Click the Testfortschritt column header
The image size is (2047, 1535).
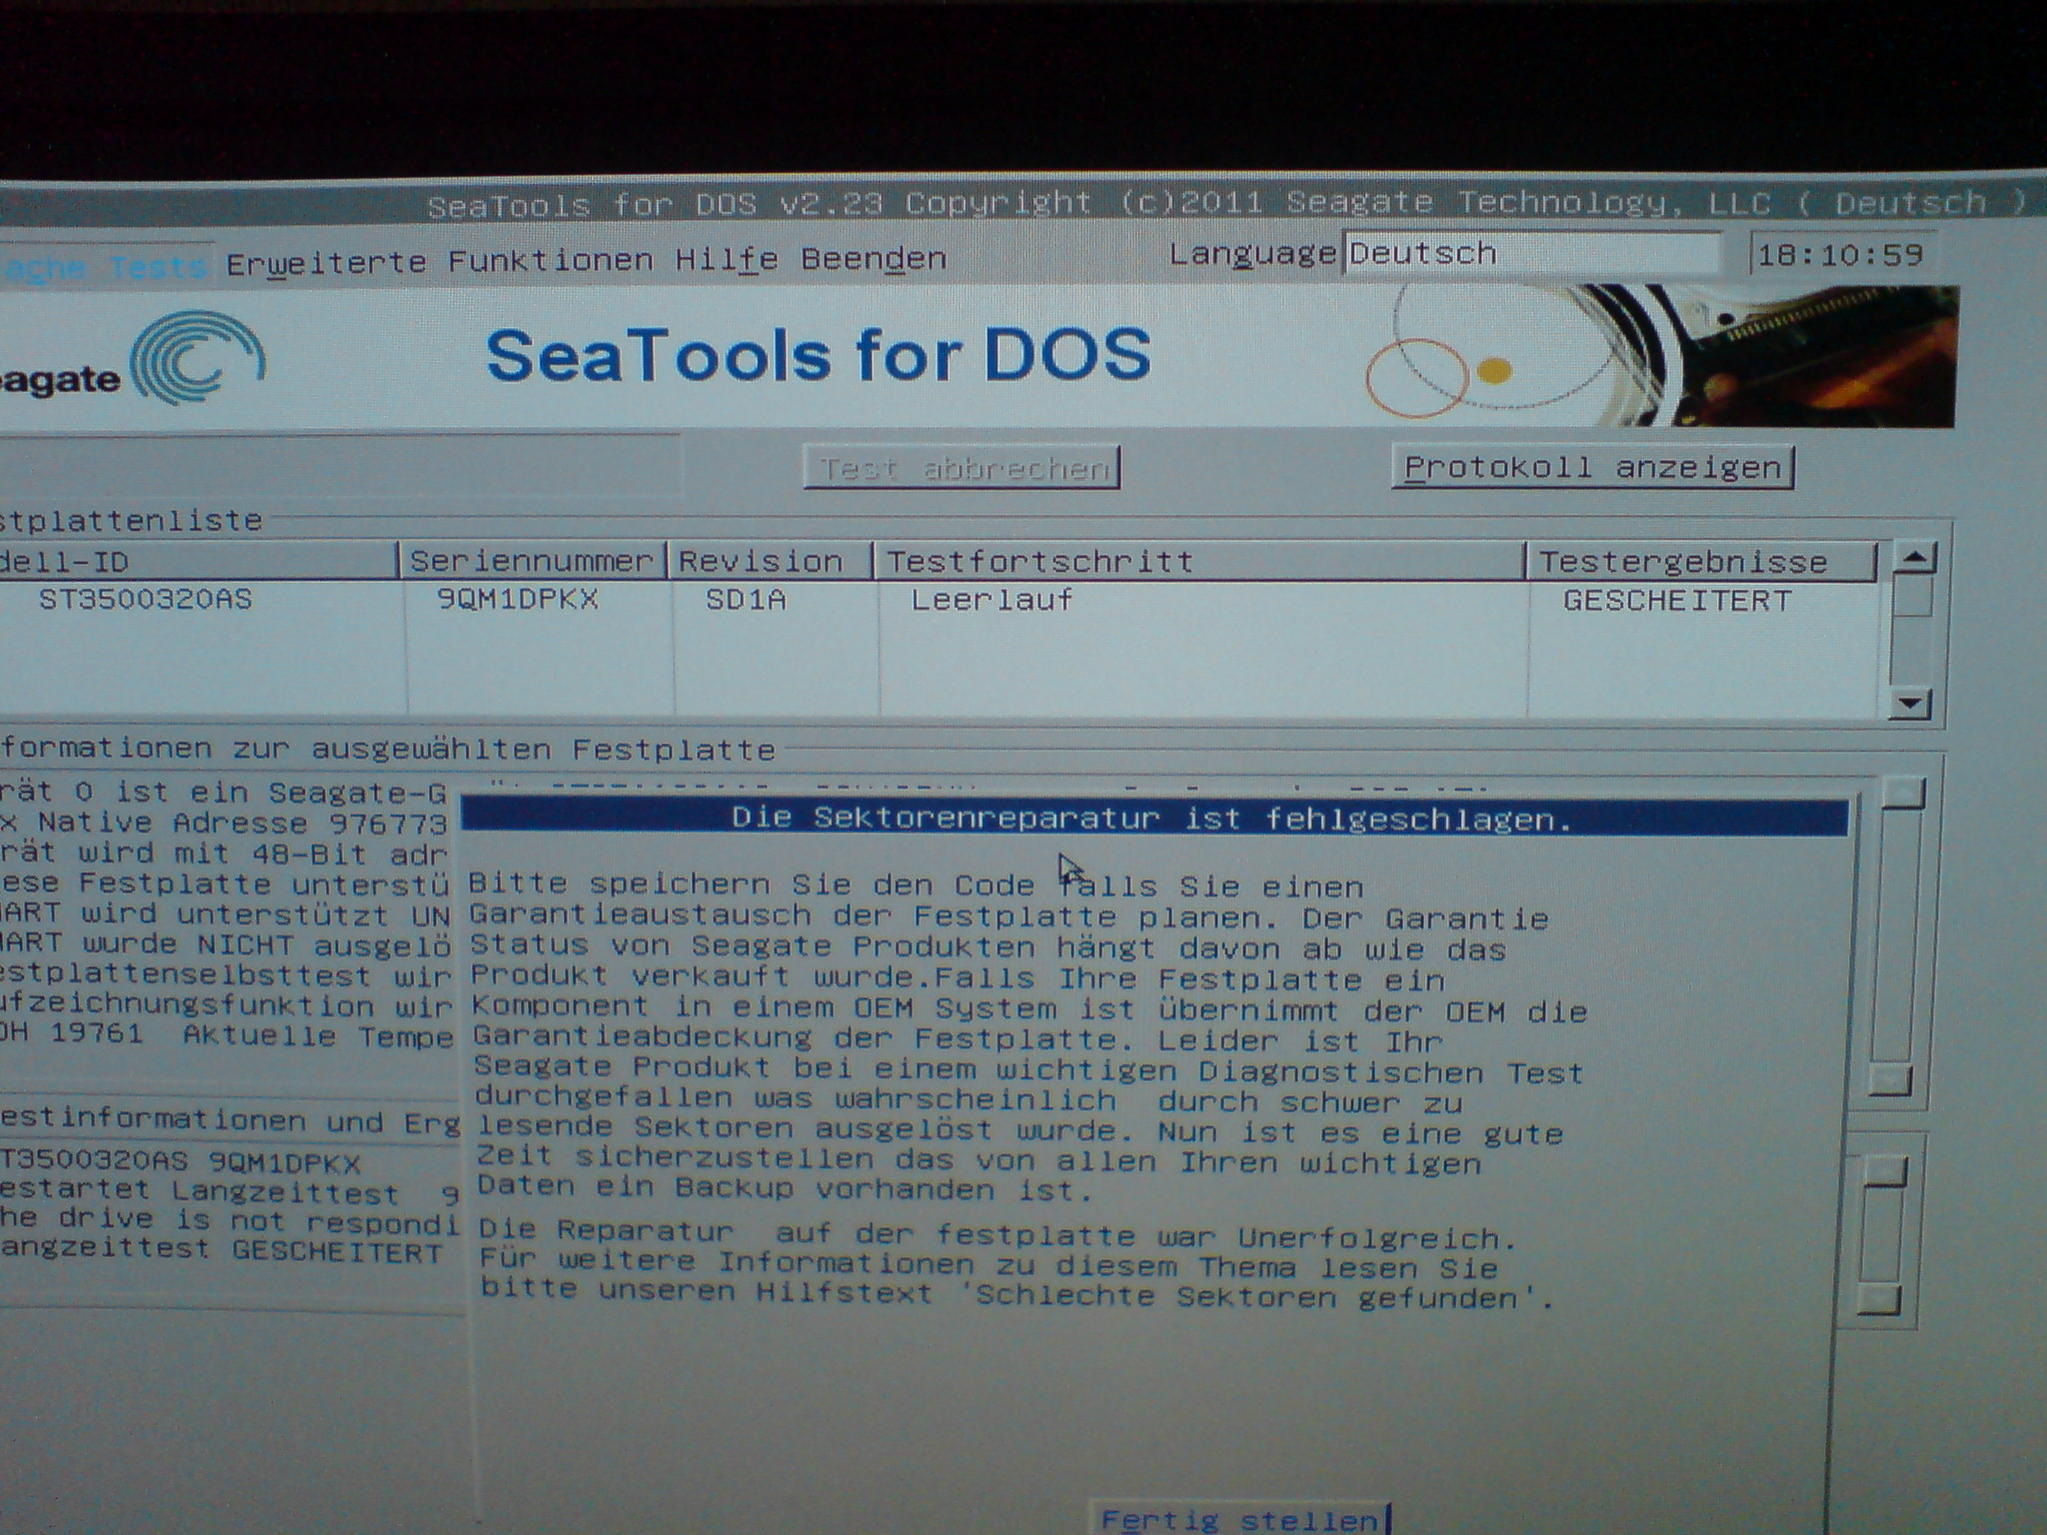(1040, 561)
